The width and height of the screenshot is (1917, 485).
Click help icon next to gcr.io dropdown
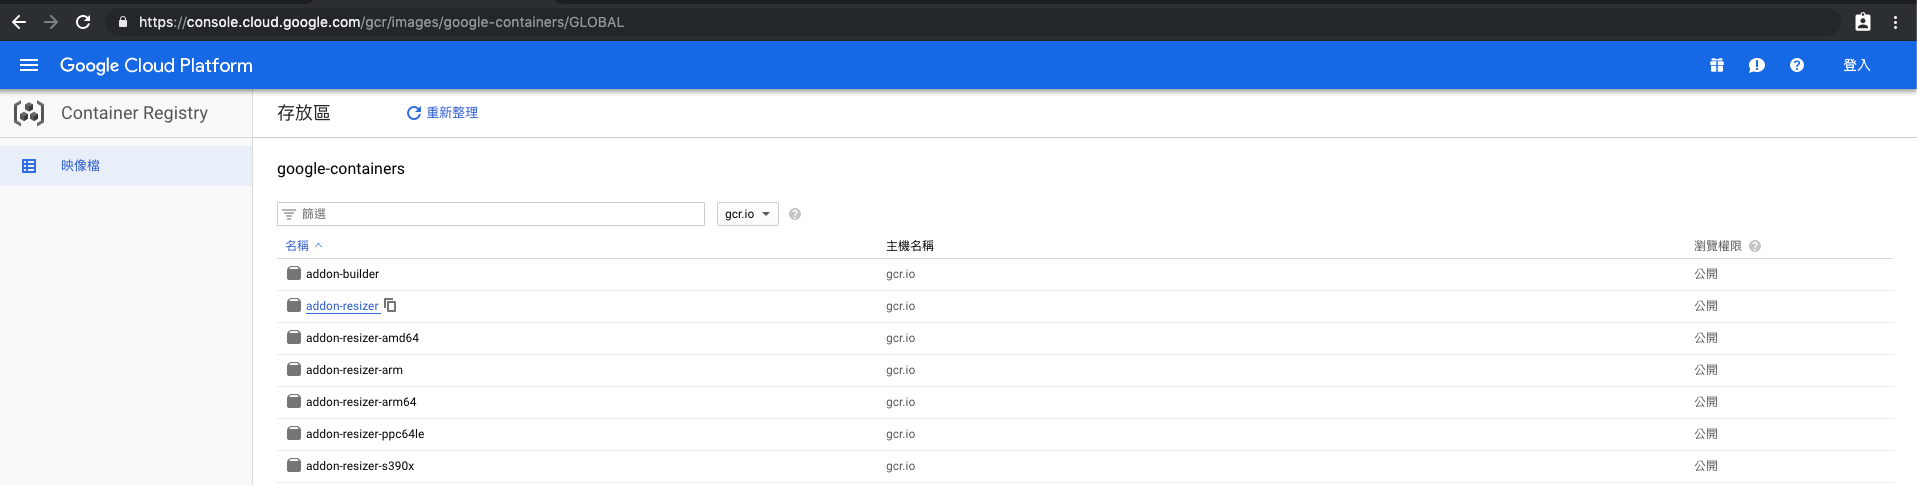point(795,214)
